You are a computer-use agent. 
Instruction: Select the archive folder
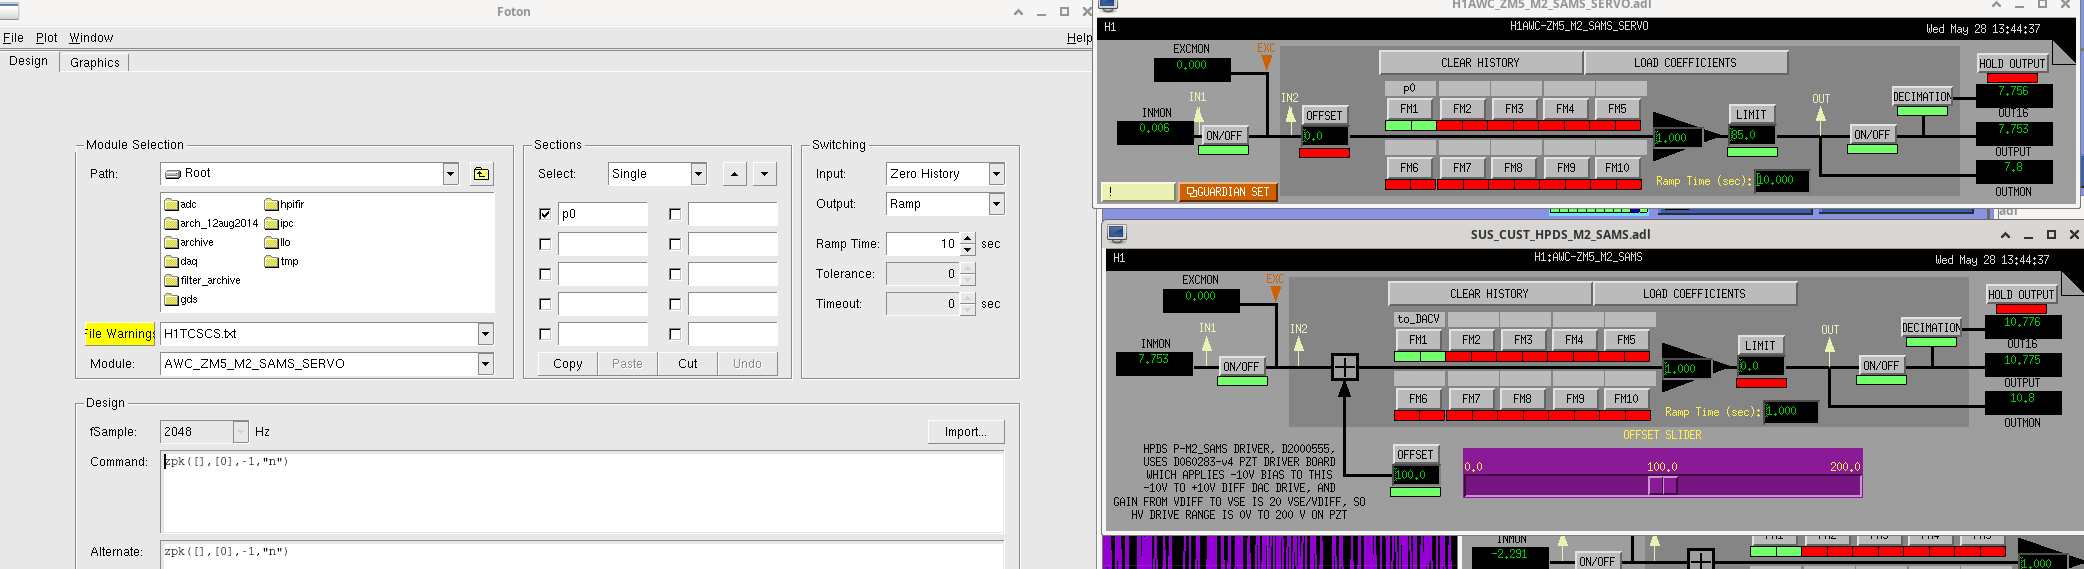(x=189, y=242)
